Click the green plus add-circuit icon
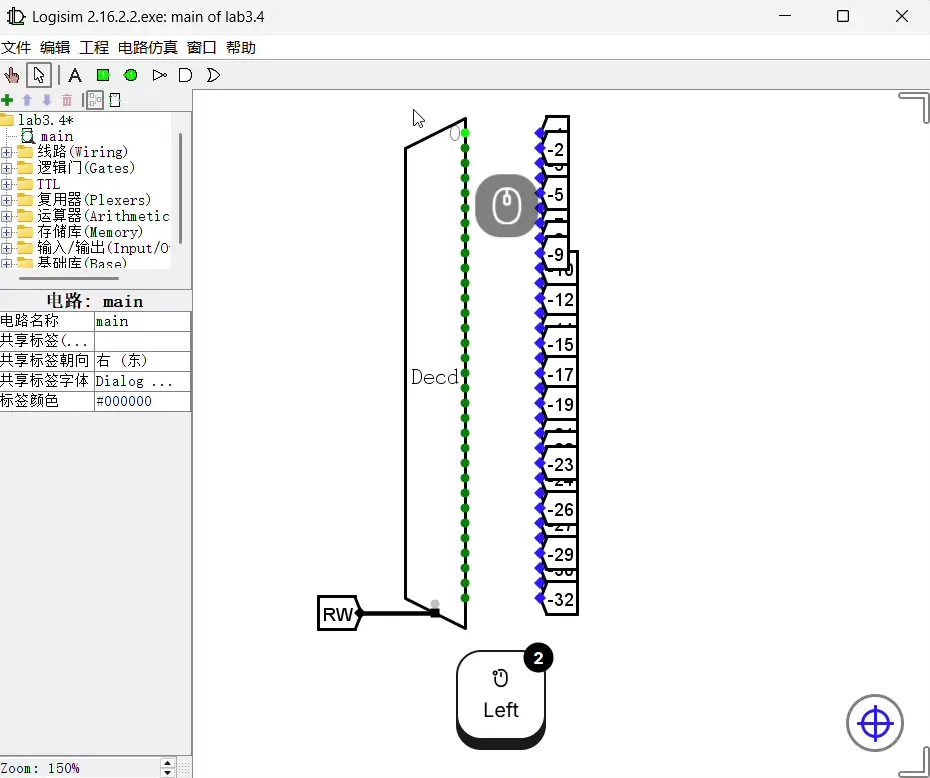Image resolution: width=930 pixels, height=778 pixels. pyautogui.click(x=8, y=100)
